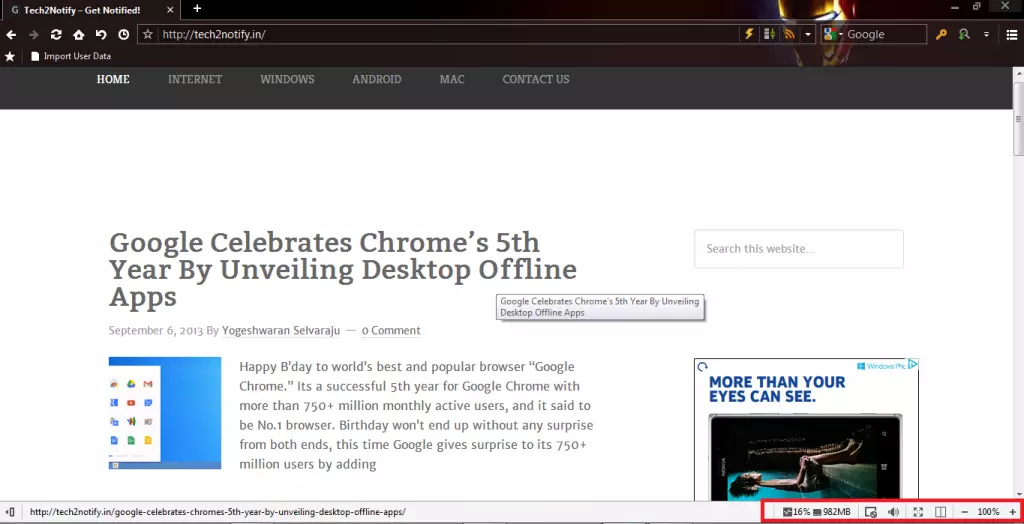Open the 0 Comment link
1024x524 pixels.
(x=391, y=331)
